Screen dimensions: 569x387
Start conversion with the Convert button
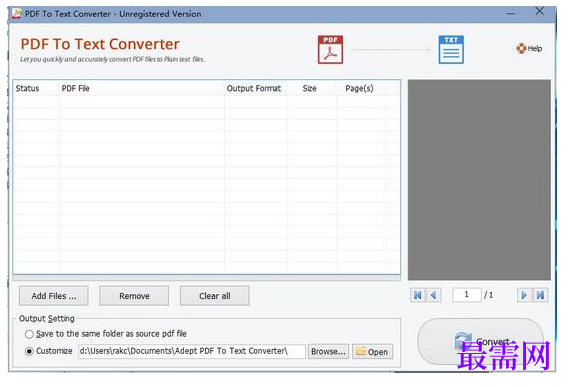tap(480, 342)
